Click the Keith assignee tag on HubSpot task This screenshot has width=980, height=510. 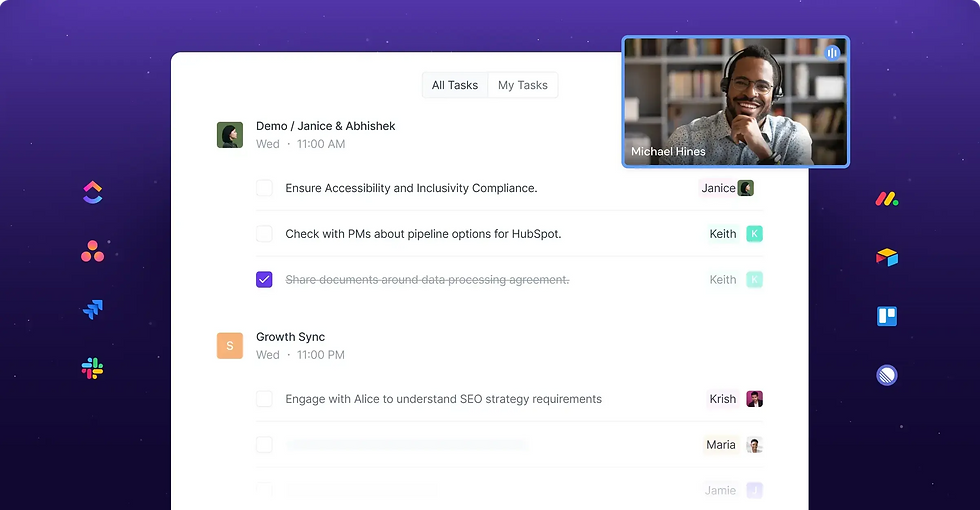(723, 234)
